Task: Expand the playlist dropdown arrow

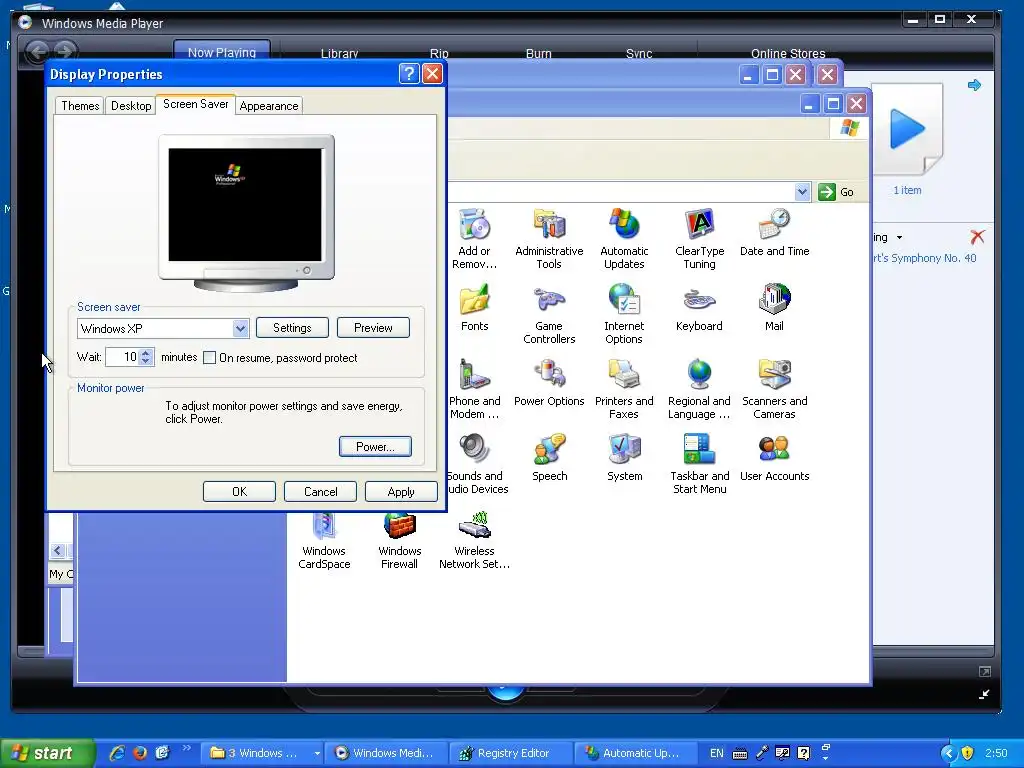Action: pos(899,238)
